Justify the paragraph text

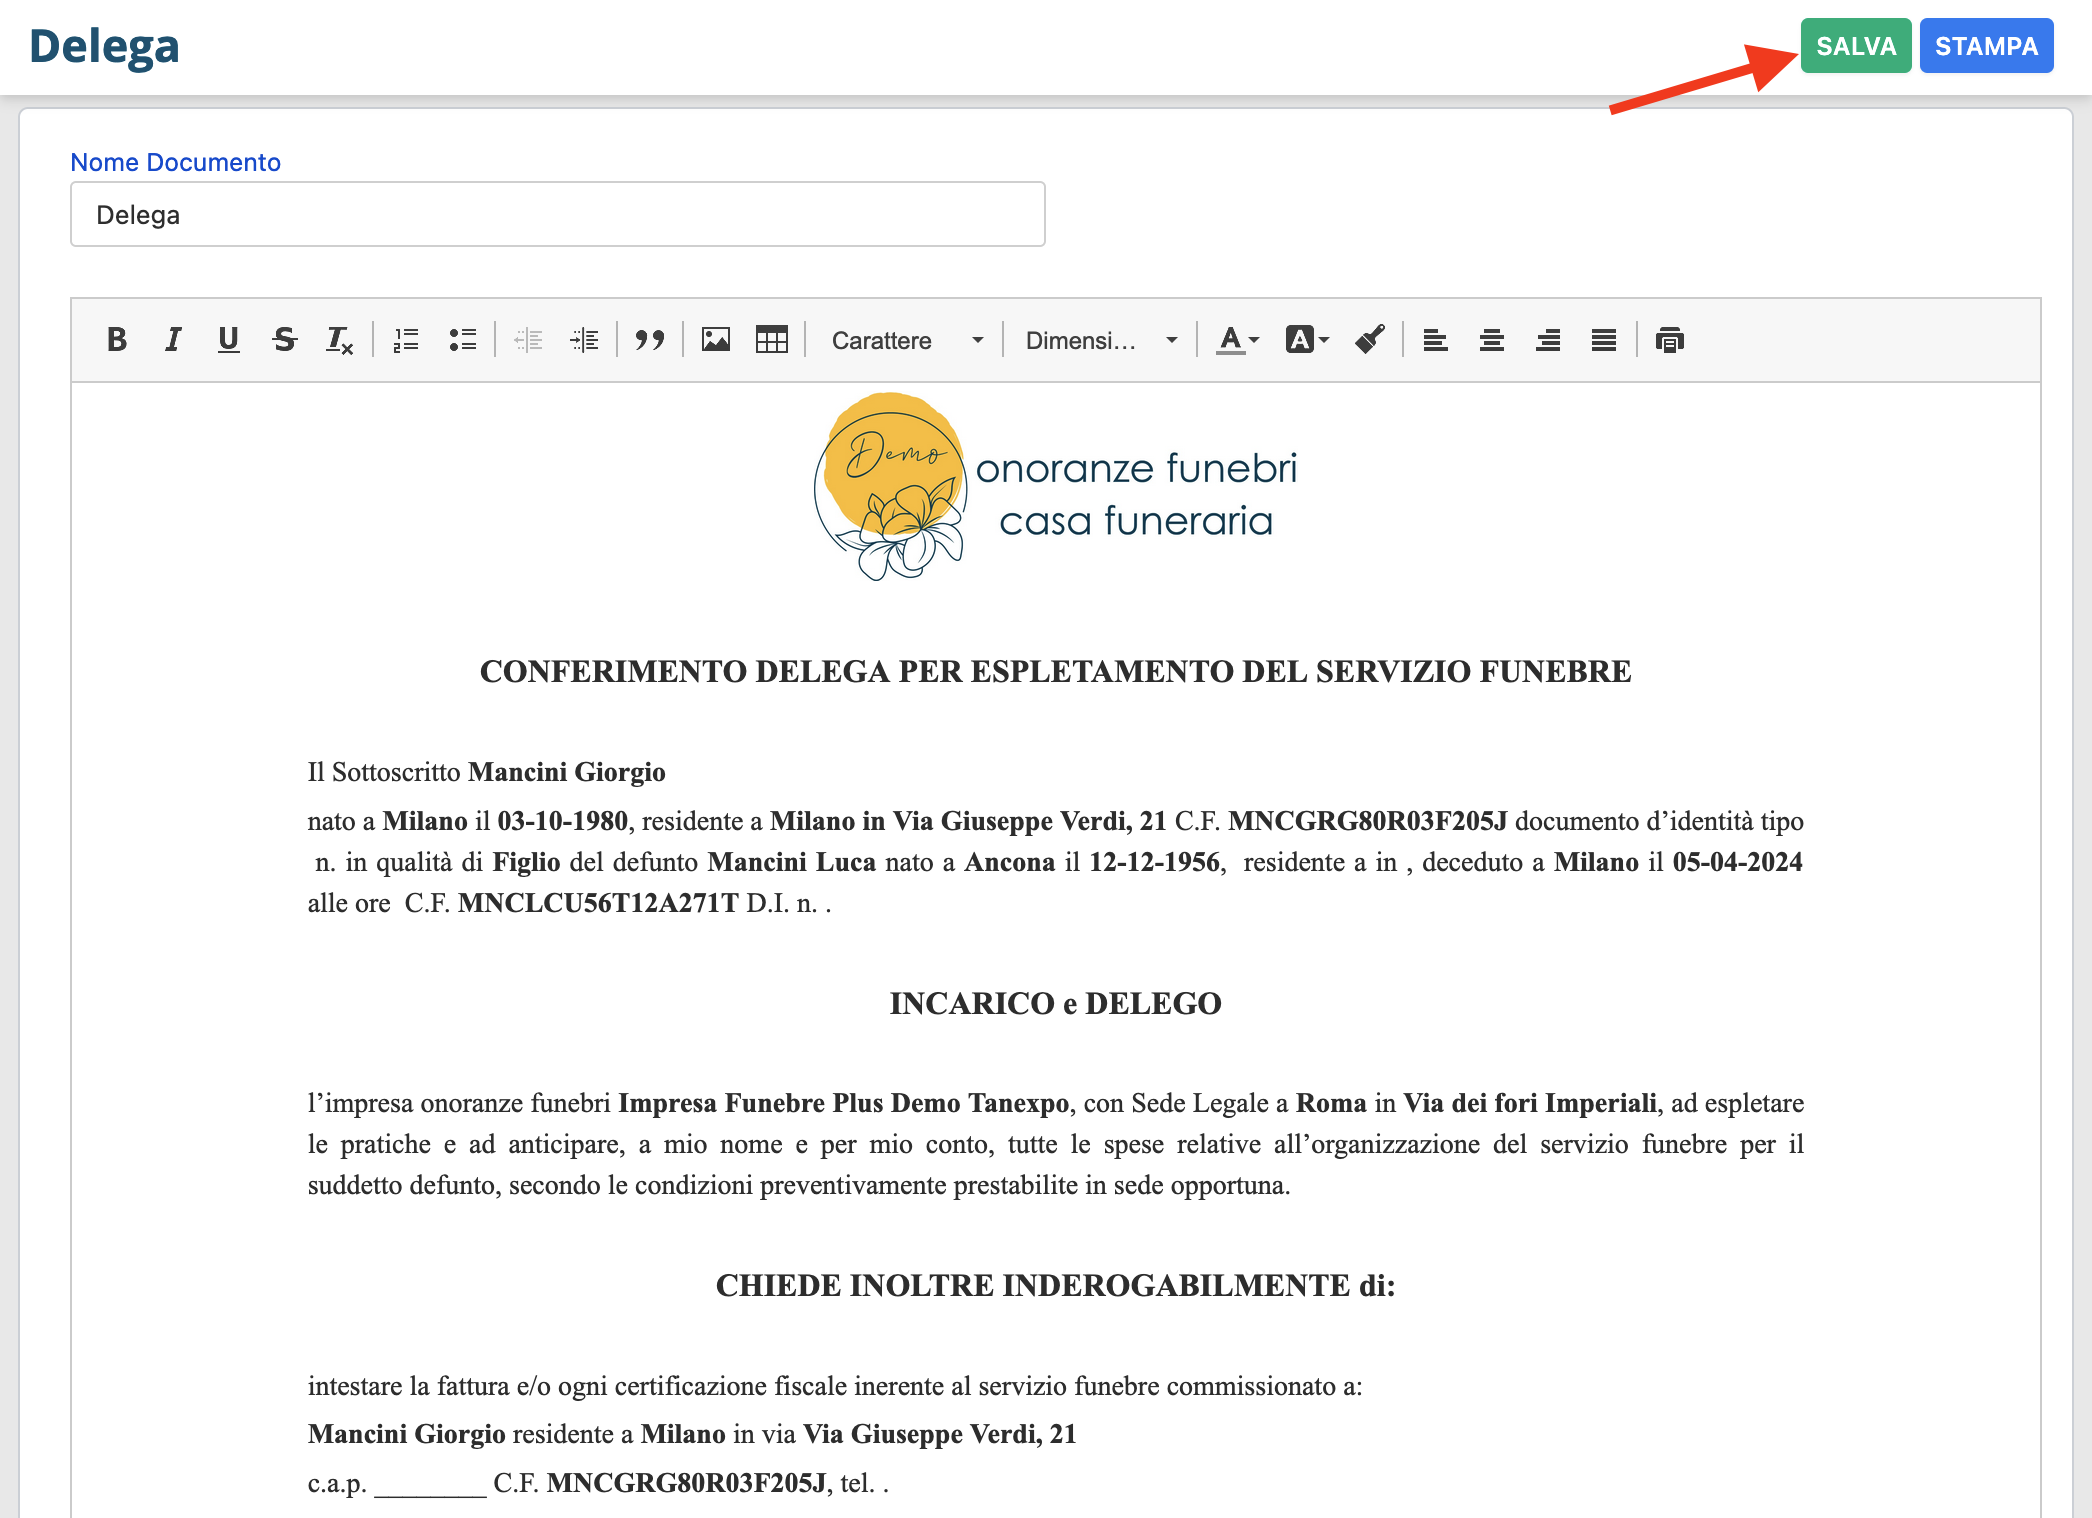(1604, 340)
